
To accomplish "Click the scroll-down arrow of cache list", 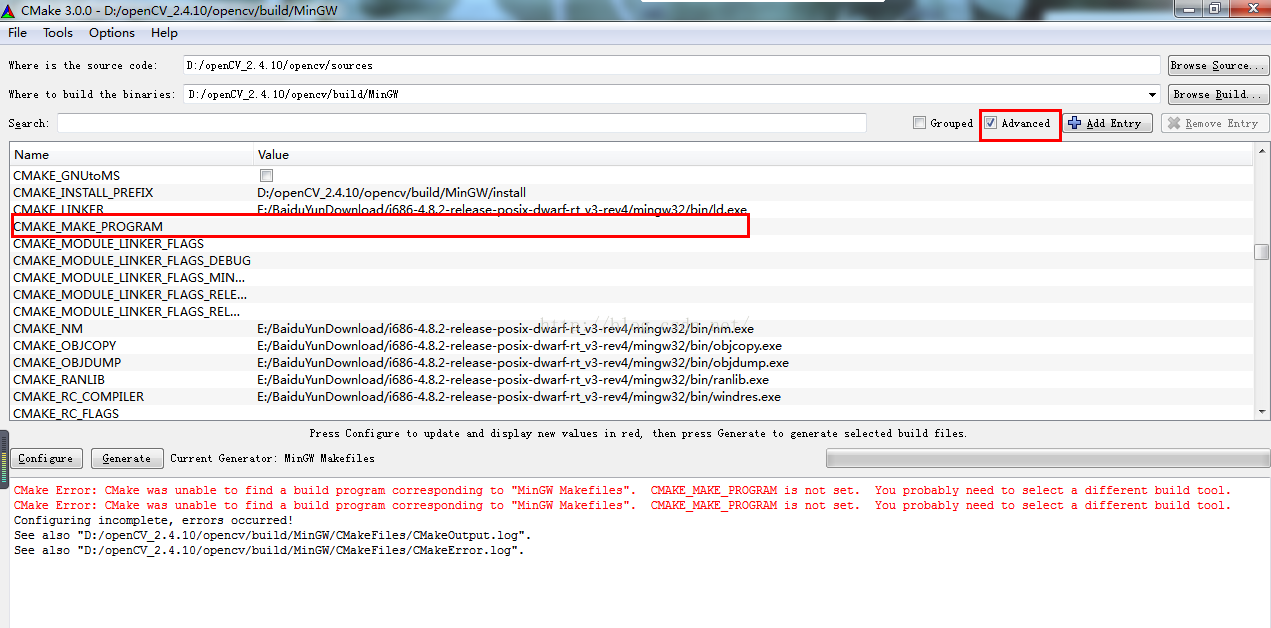I will (1262, 411).
